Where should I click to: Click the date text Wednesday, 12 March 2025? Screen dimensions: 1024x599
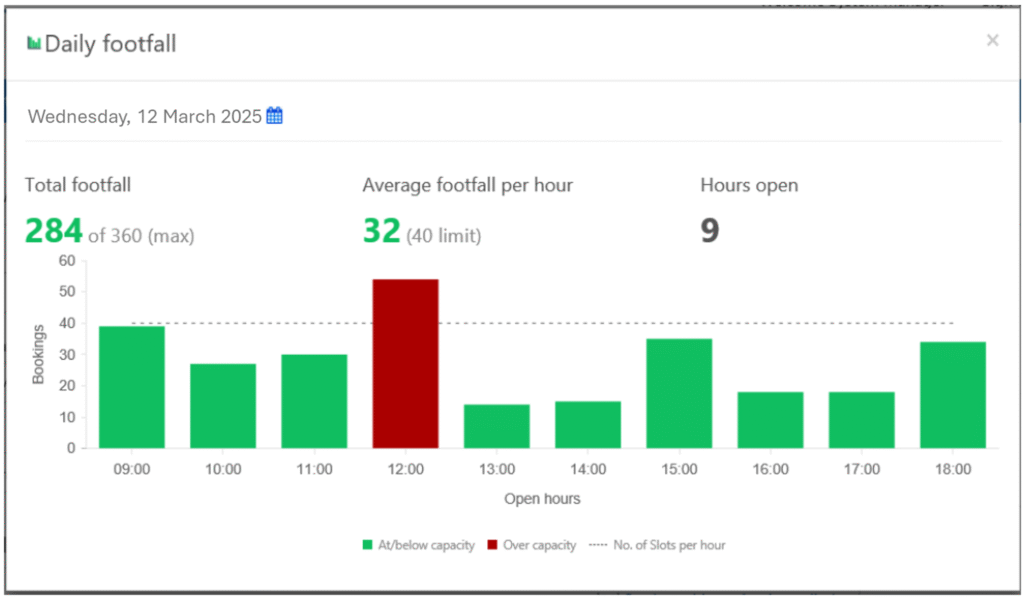[144, 116]
